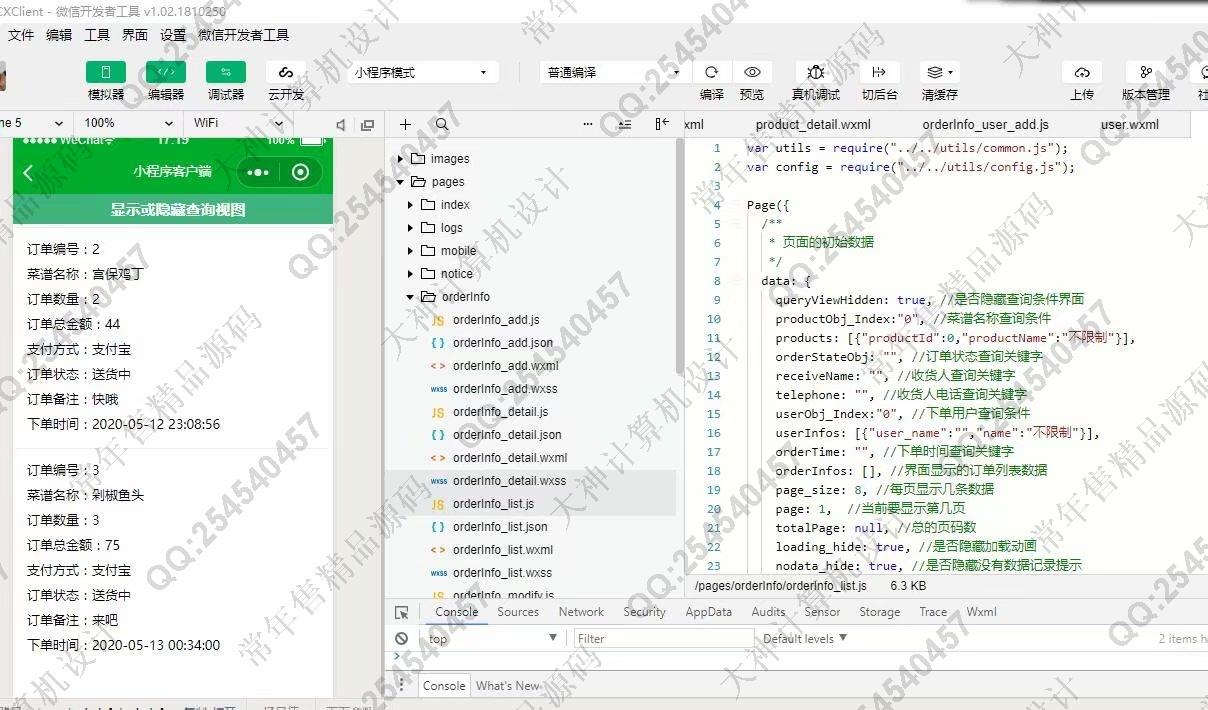Switch to the Network tab
Image resolution: width=1208 pixels, height=710 pixels.
coord(581,612)
